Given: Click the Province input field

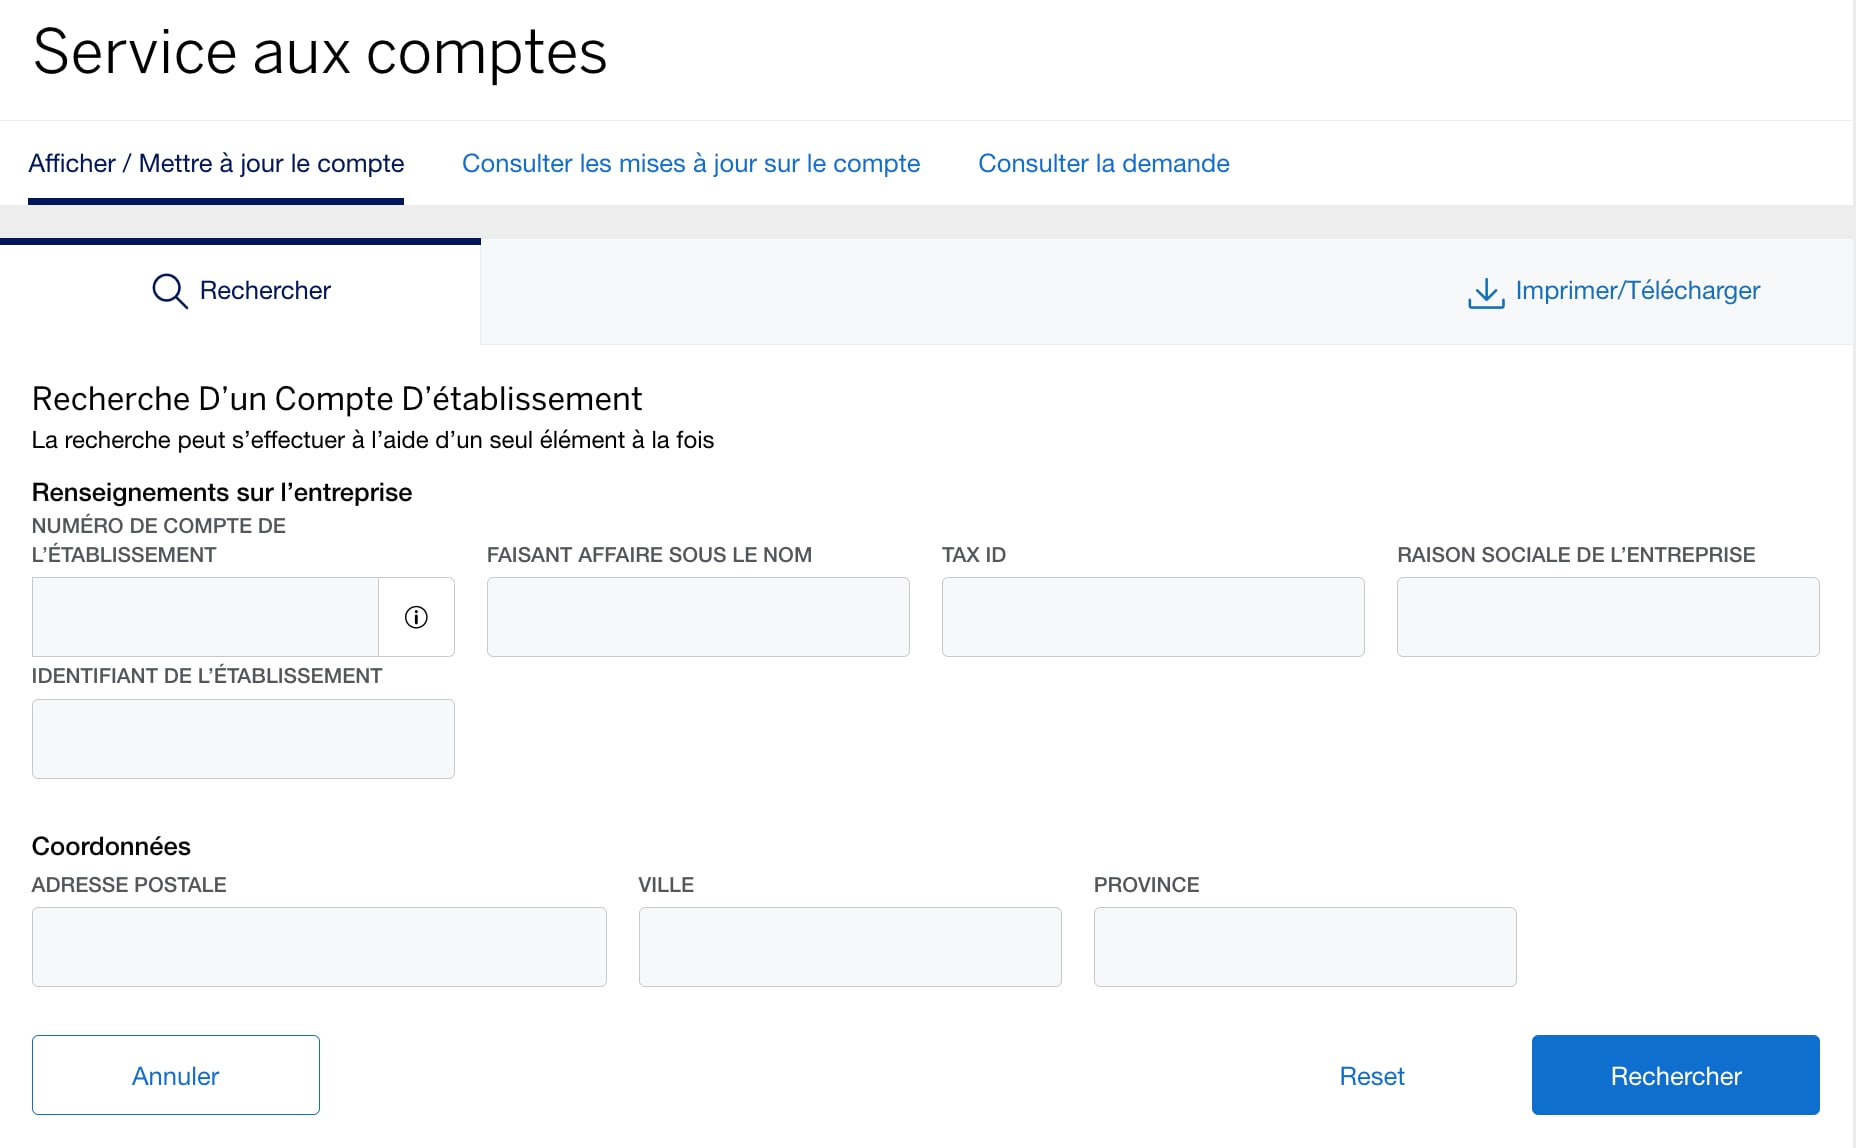Looking at the screenshot, I should coord(1304,947).
